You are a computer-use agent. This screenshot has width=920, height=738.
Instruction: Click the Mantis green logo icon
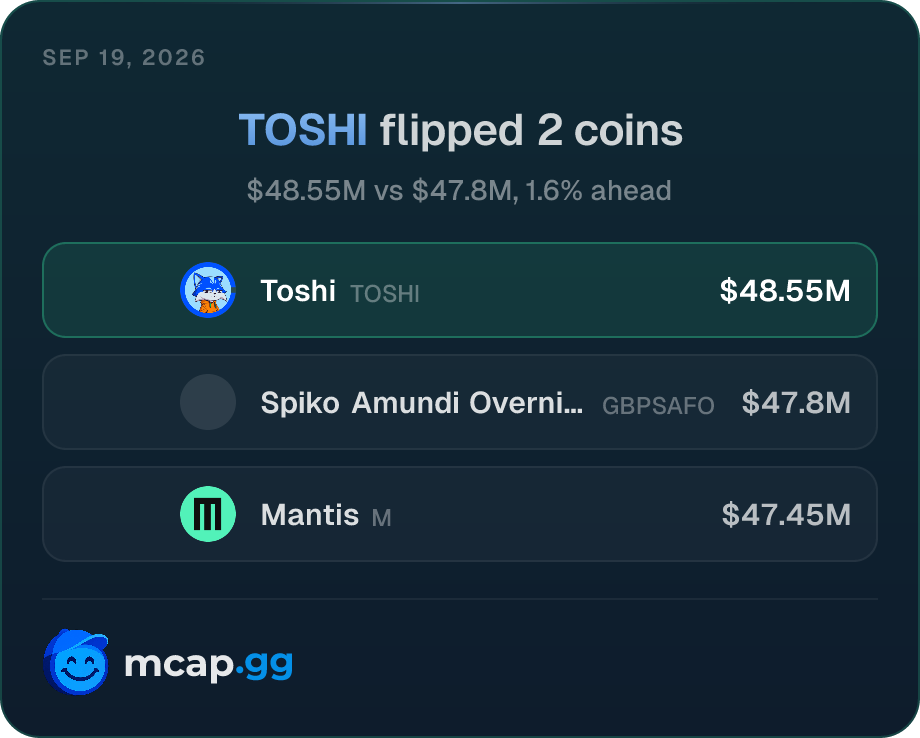pyautogui.click(x=208, y=514)
